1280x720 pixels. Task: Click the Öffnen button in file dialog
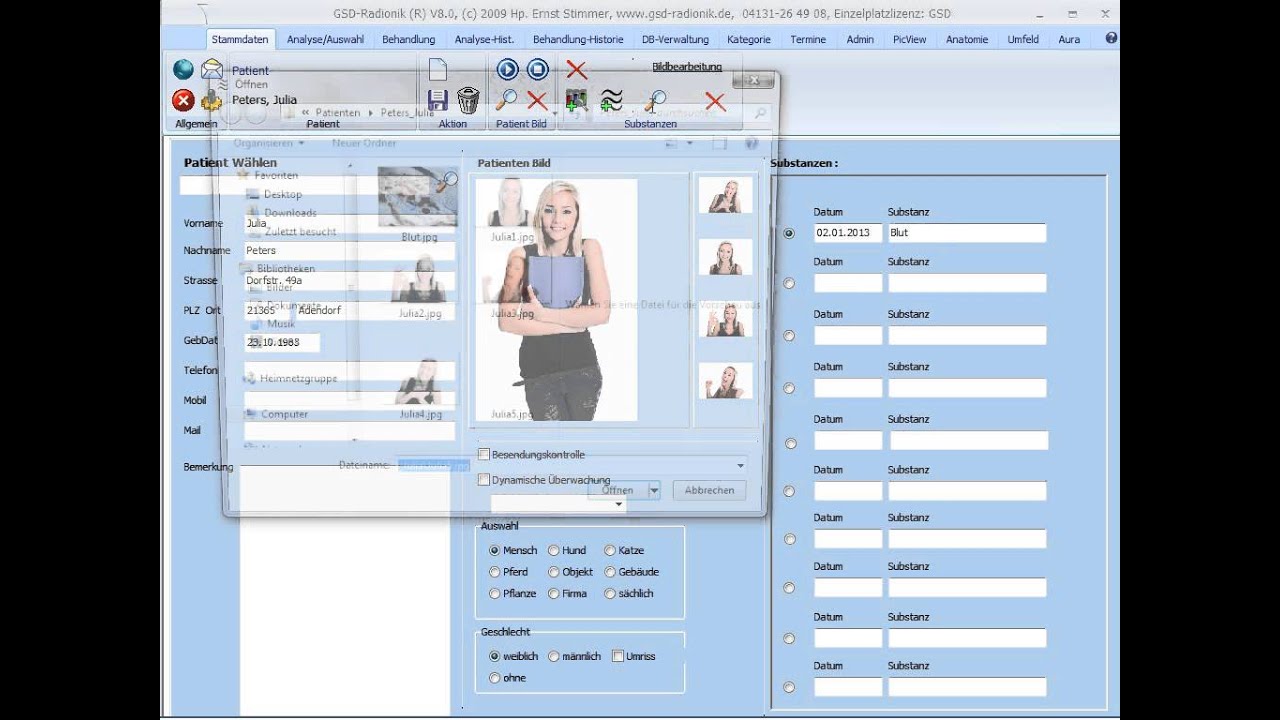tap(618, 490)
